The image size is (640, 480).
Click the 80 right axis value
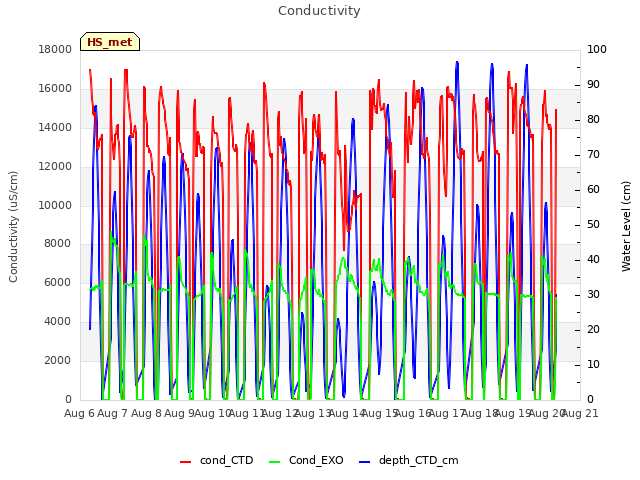pyautogui.click(x=593, y=120)
